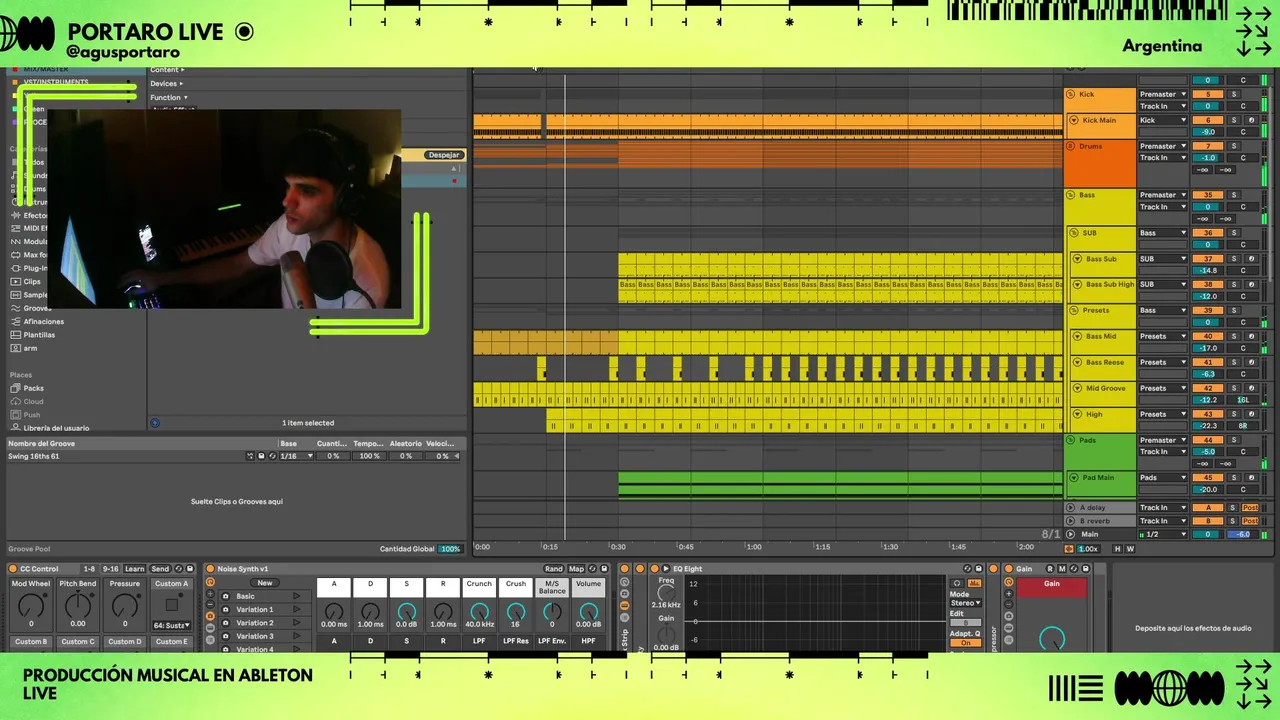Select the Swing 16ths 61 groove
This screenshot has width=1280, height=720.
tap(34, 456)
